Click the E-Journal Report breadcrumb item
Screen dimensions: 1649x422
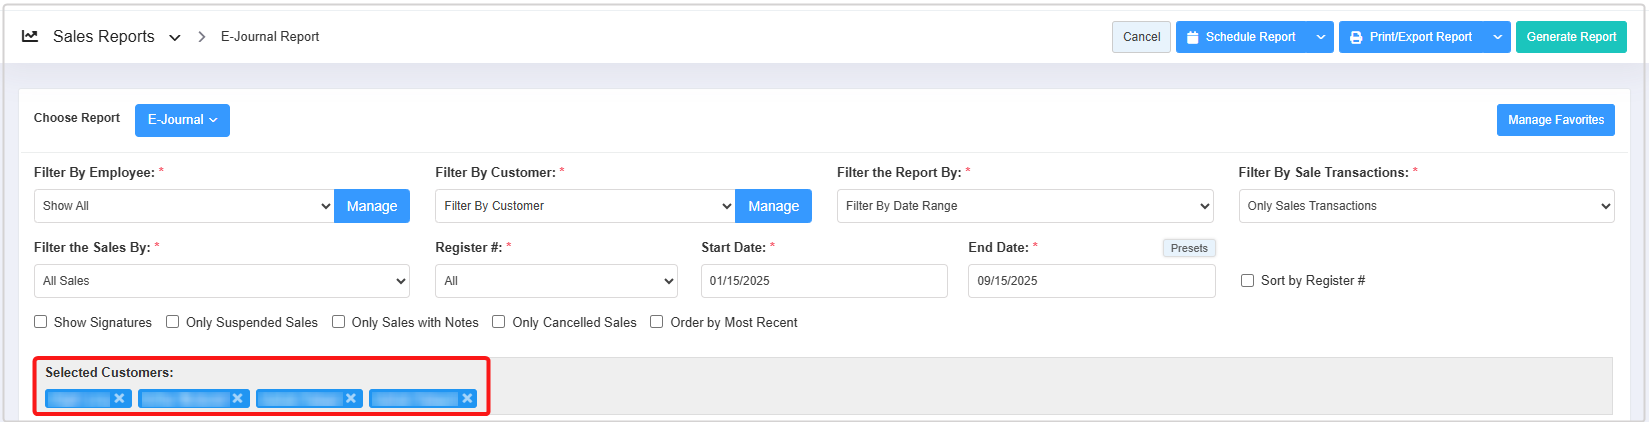(x=270, y=37)
